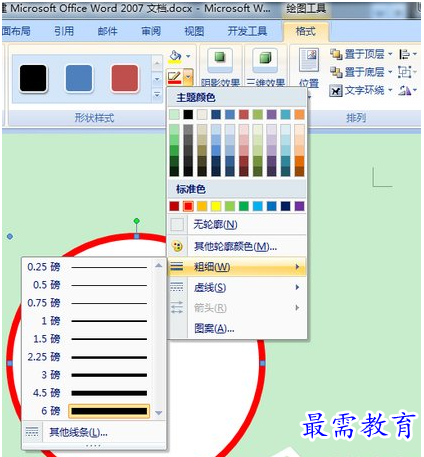Select 0.75 磅 line weight
The height and width of the screenshot is (457, 424).
[87, 303]
